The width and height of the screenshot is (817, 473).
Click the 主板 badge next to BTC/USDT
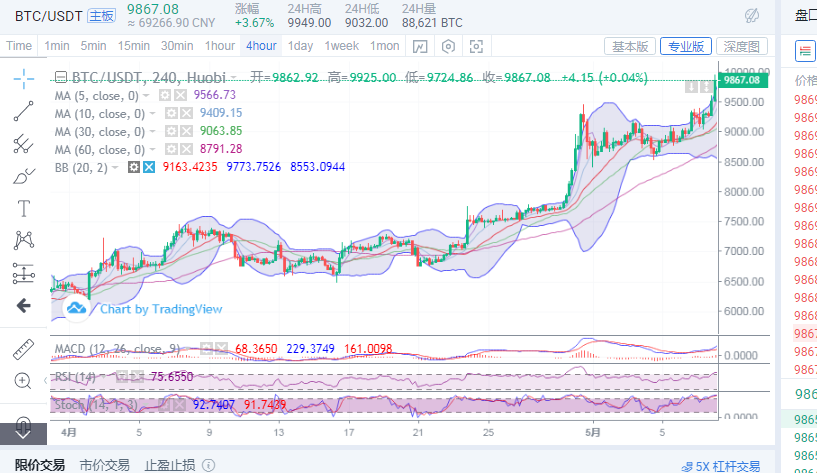pyautogui.click(x=101, y=16)
